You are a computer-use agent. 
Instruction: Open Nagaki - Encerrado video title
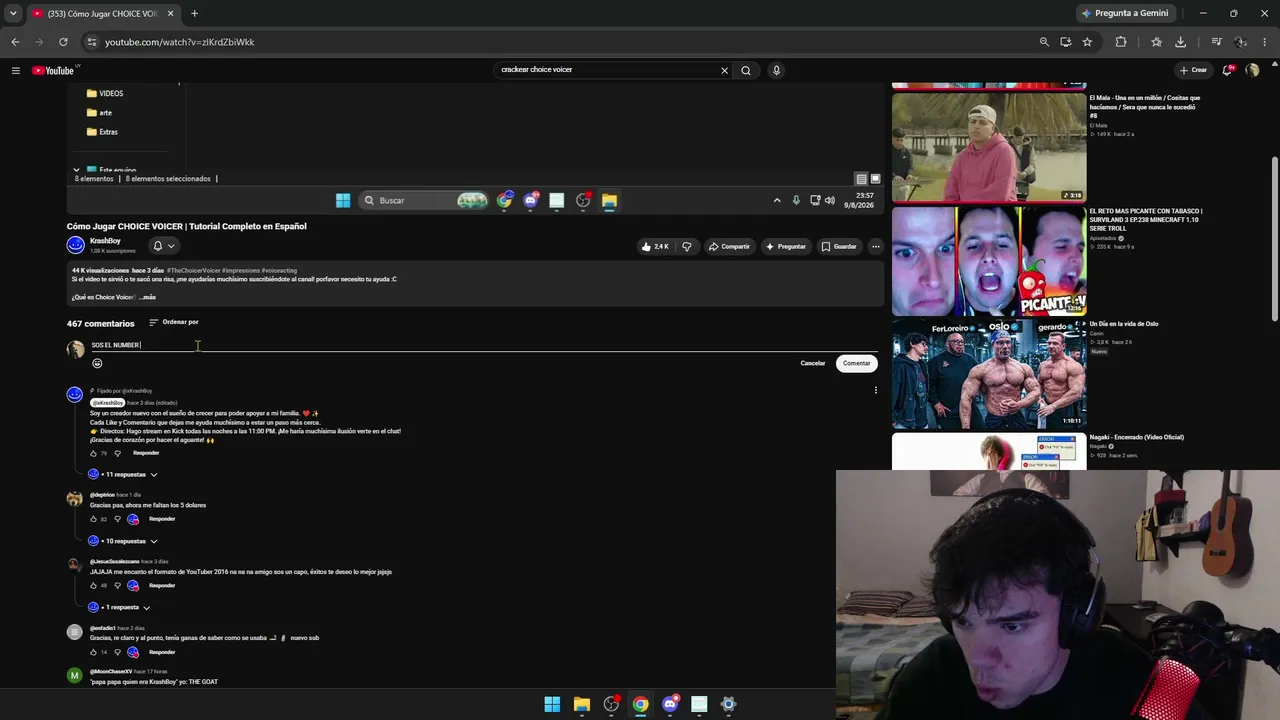coord(1136,437)
